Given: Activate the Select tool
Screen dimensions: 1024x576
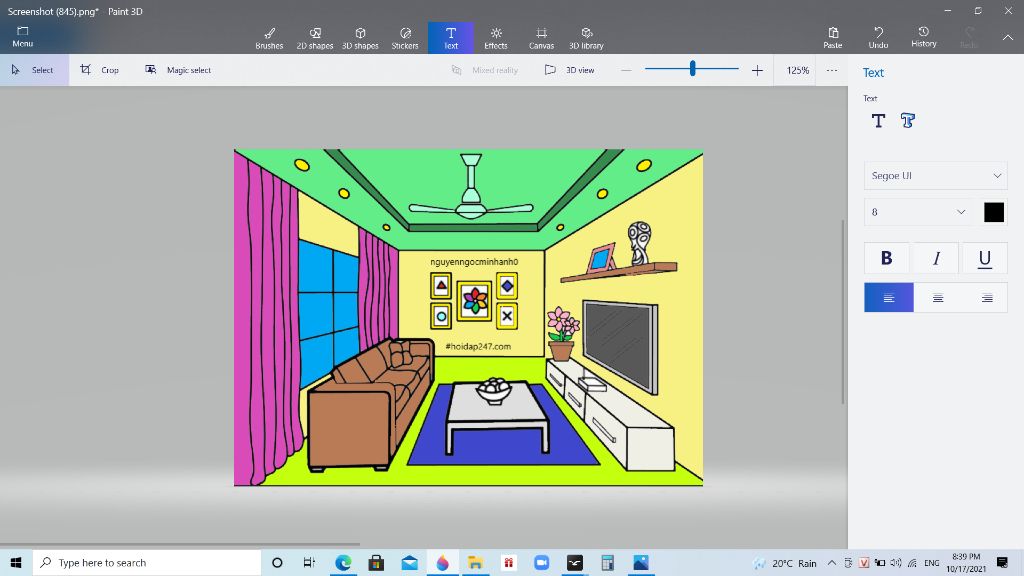Looking at the screenshot, I should point(34,70).
